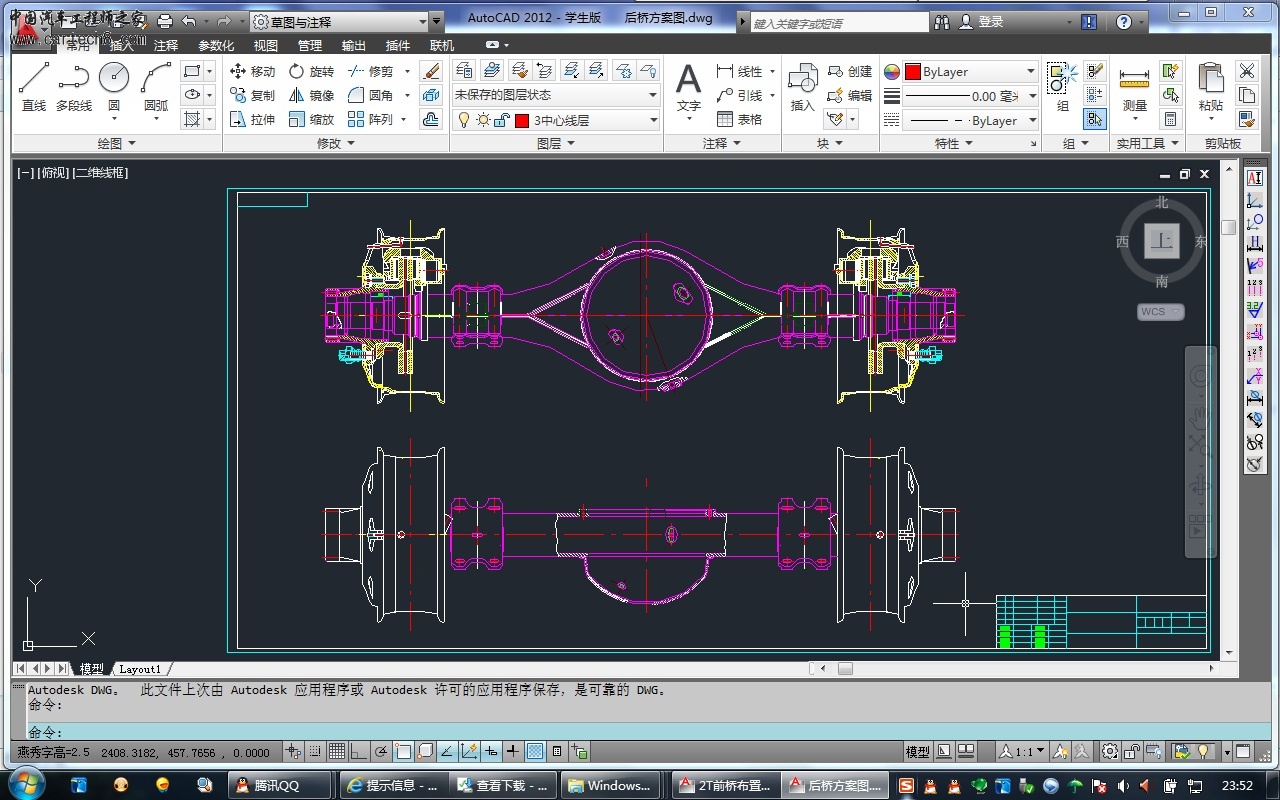Open the 3中心线层 layer dropdown
This screenshot has height=800, width=1280.
[556, 120]
